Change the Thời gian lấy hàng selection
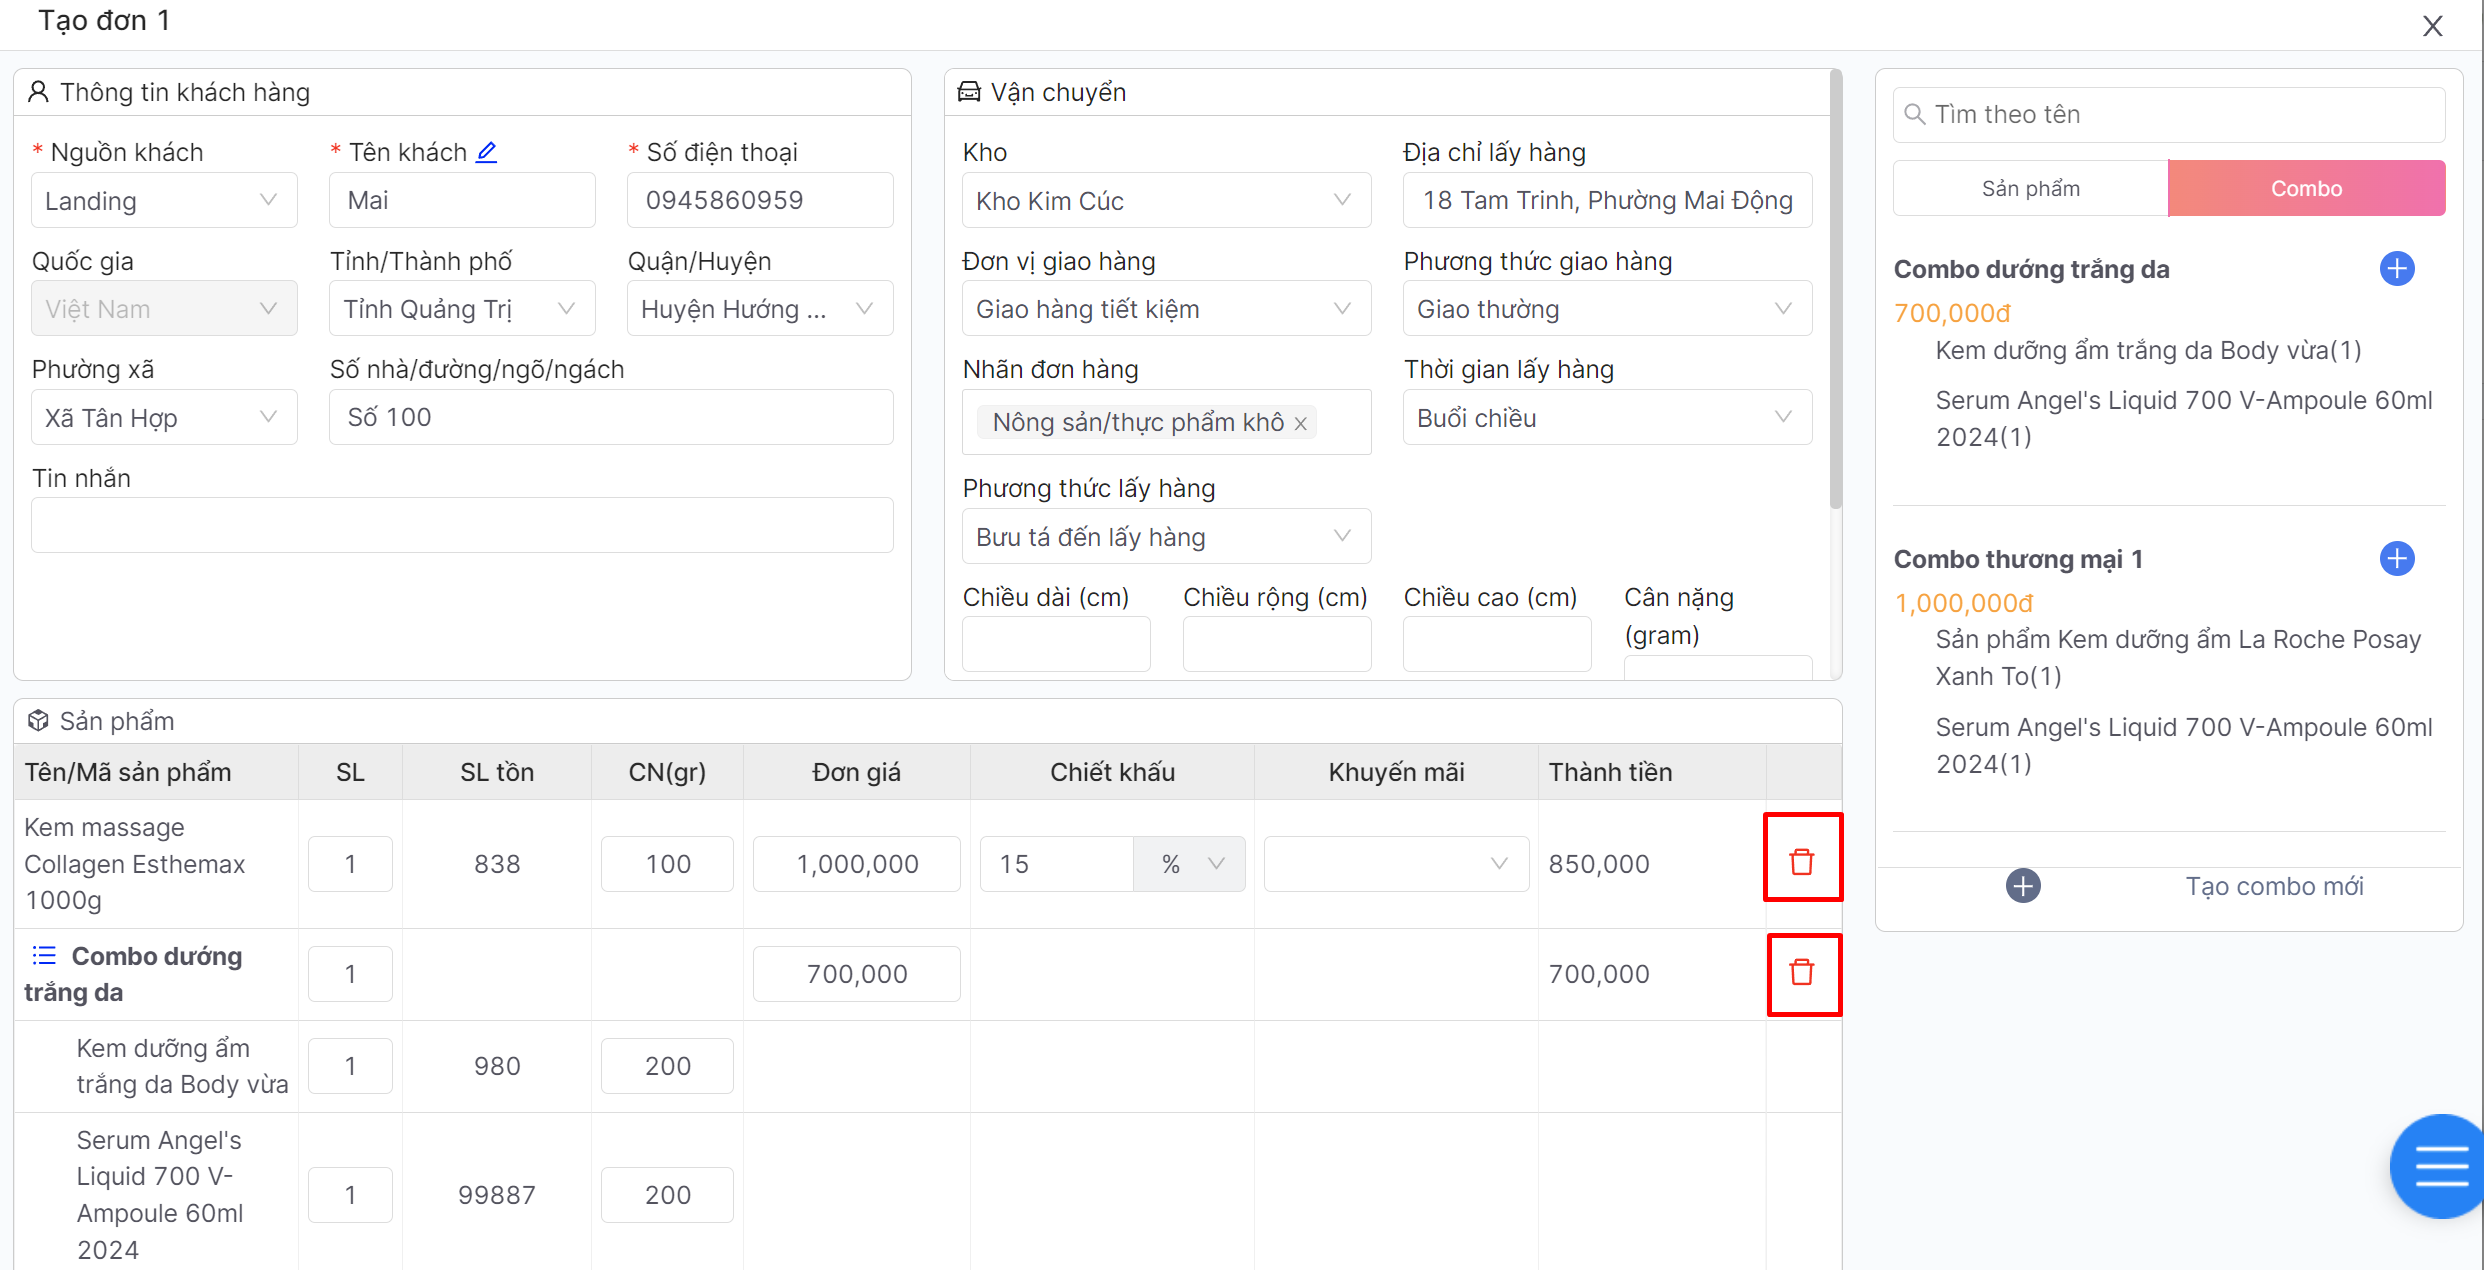The width and height of the screenshot is (2484, 1270). pyautogui.click(x=1606, y=418)
